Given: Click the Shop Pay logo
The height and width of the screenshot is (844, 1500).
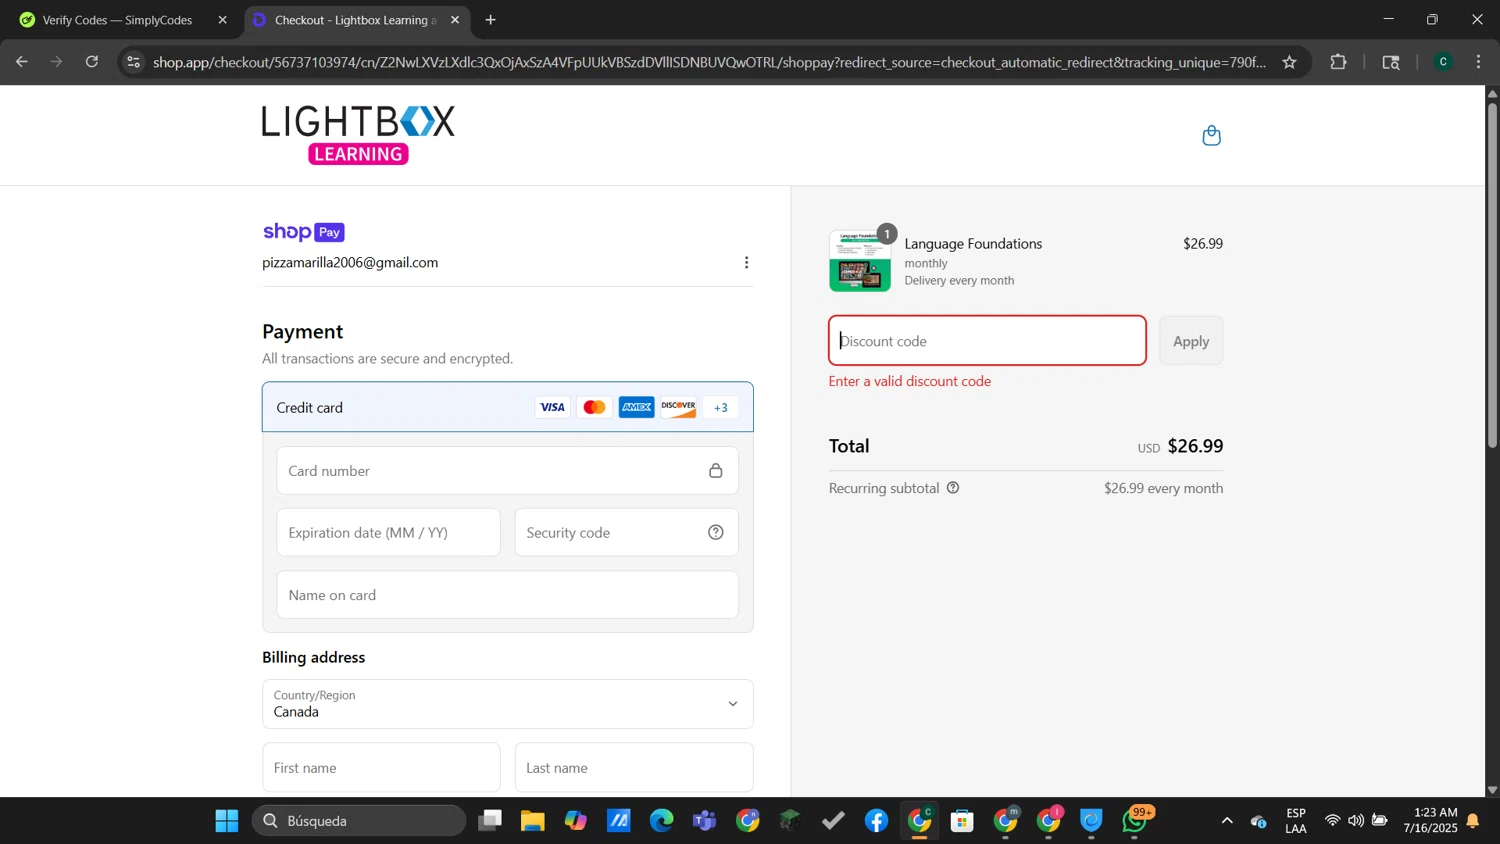Looking at the screenshot, I should tap(304, 232).
